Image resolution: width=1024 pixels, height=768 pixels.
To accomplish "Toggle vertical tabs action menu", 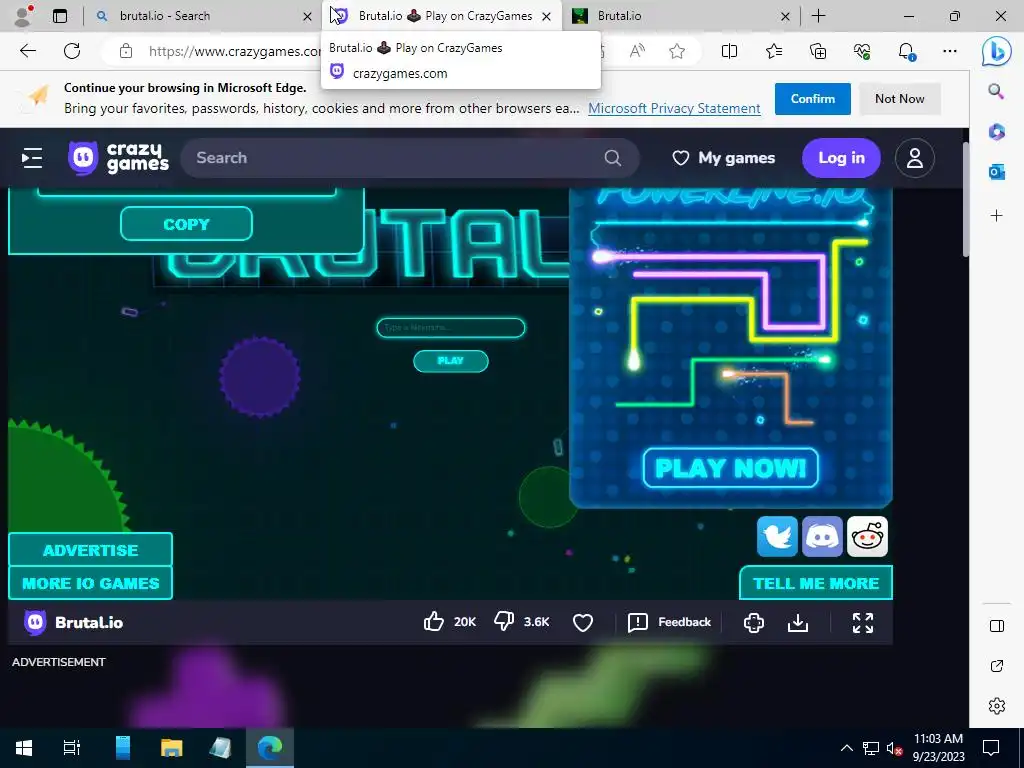I will (x=60, y=16).
